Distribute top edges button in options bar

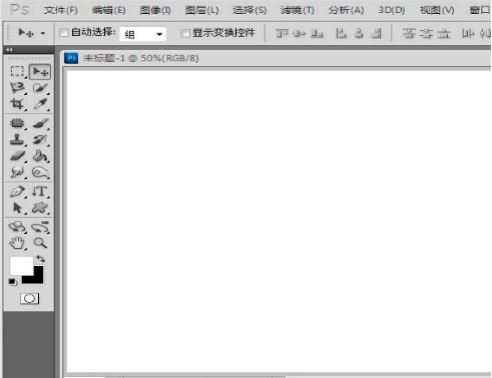click(408, 33)
